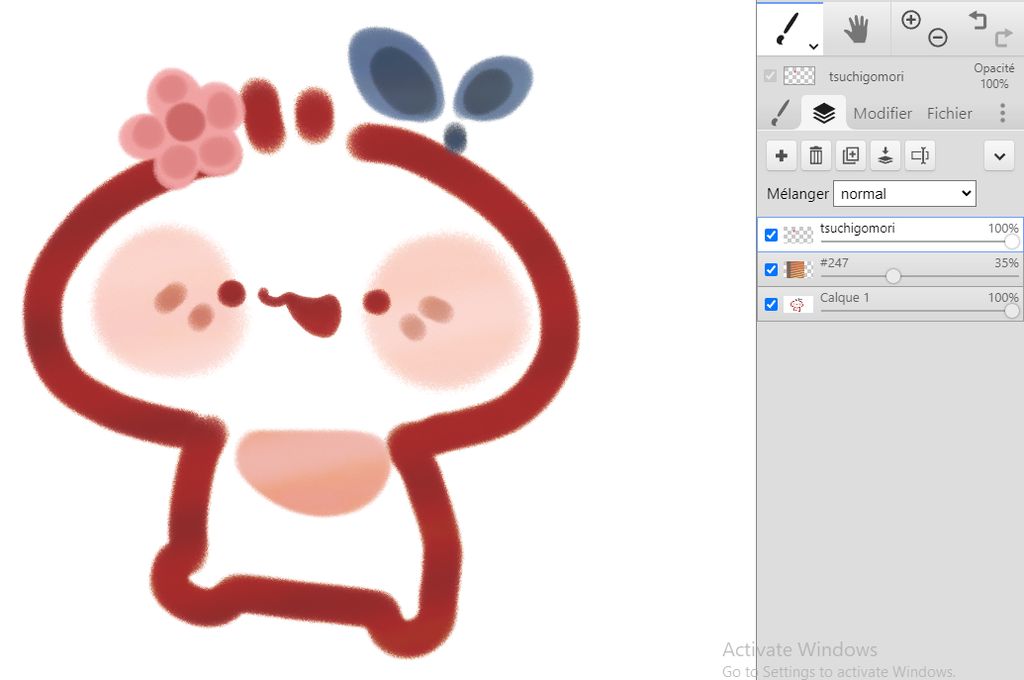
Task: Switch to the layers tab
Action: pos(824,113)
